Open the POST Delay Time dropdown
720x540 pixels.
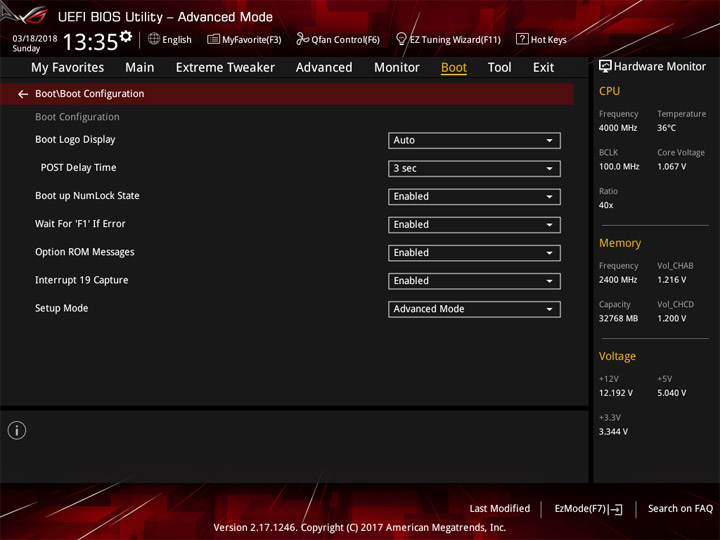click(474, 169)
